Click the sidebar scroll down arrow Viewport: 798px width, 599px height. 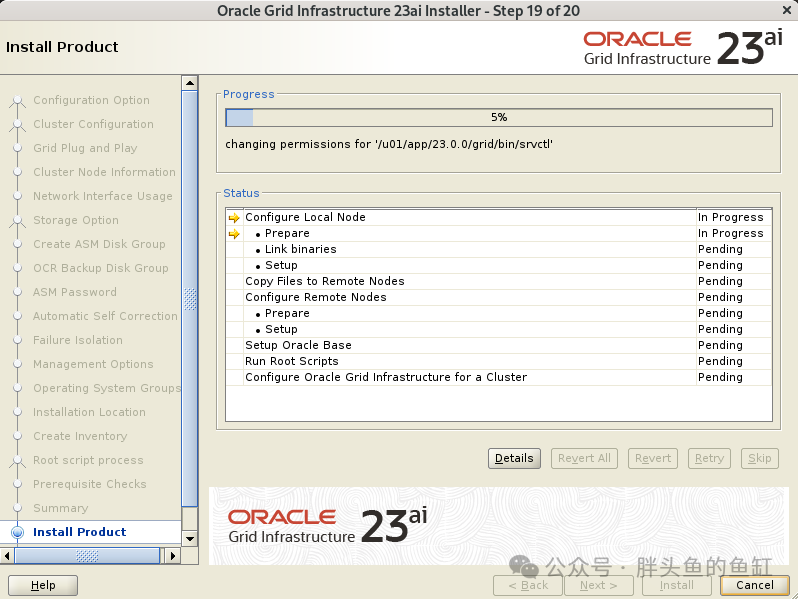pos(190,538)
